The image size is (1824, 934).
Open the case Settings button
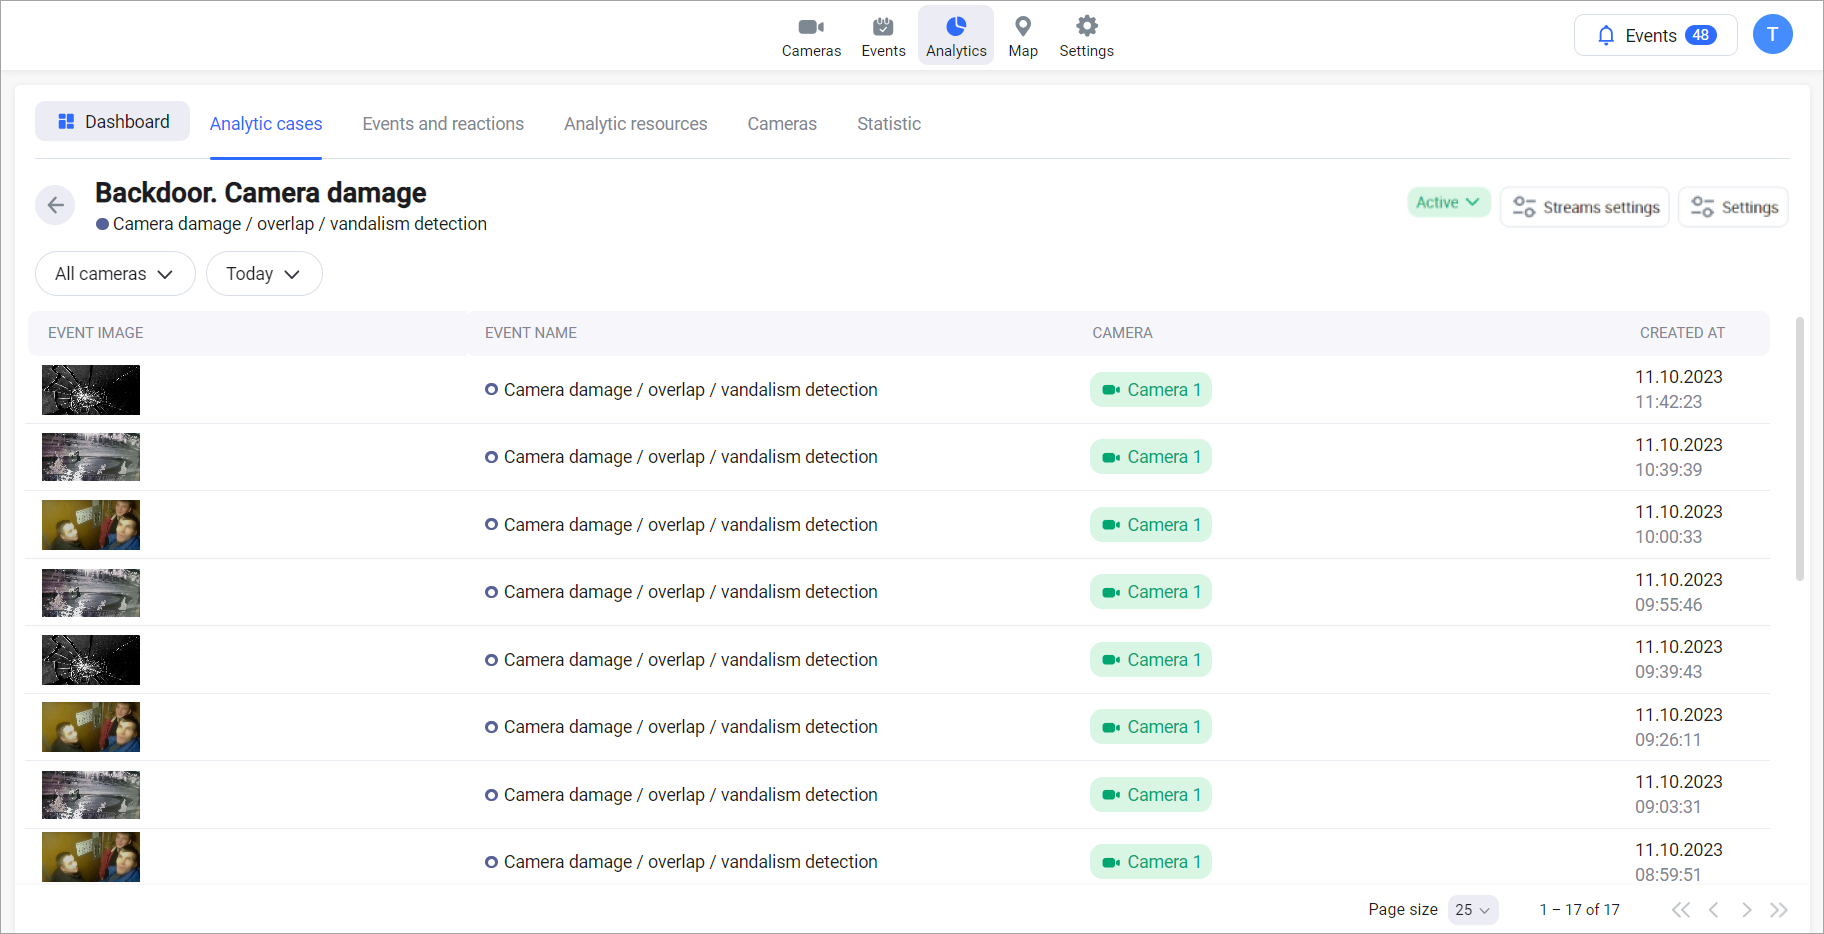point(1733,207)
